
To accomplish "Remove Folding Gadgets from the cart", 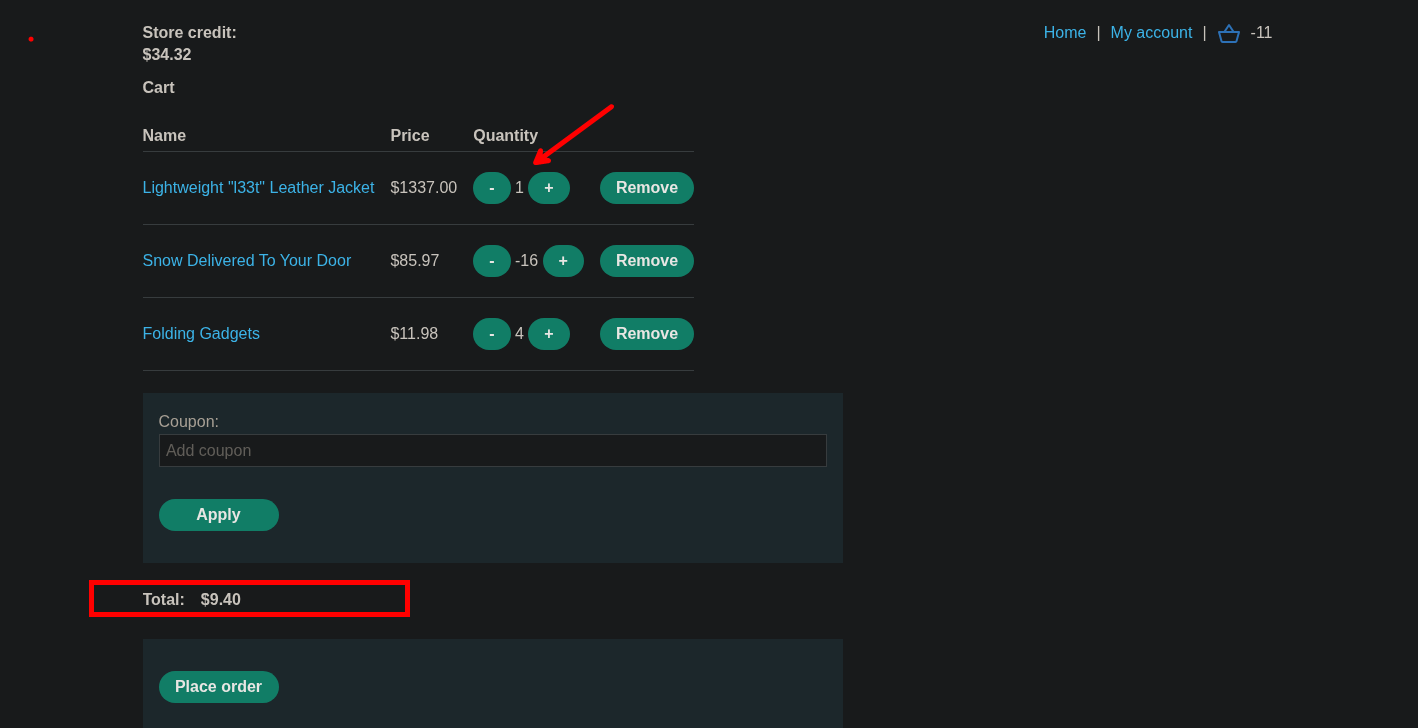I will pos(646,334).
